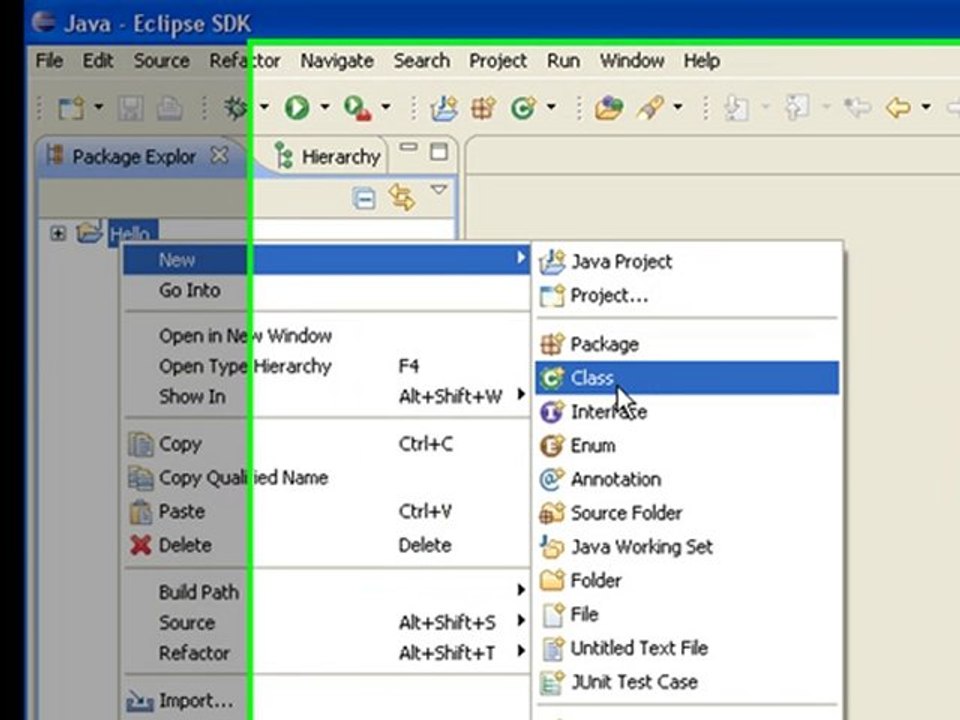960x720 pixels.
Task: Expand the Hello project tree node
Action: click(58, 233)
